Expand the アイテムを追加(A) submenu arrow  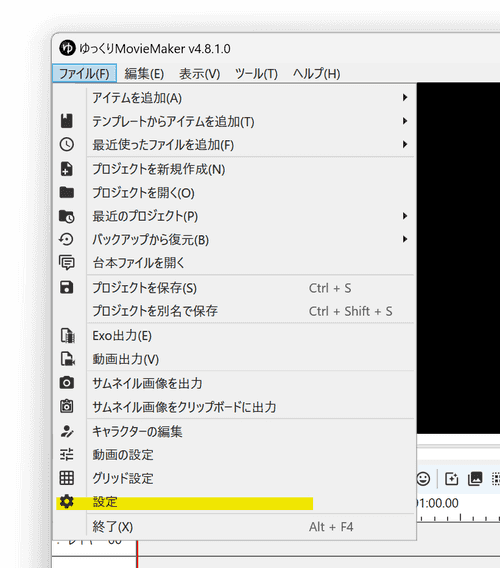(405, 97)
